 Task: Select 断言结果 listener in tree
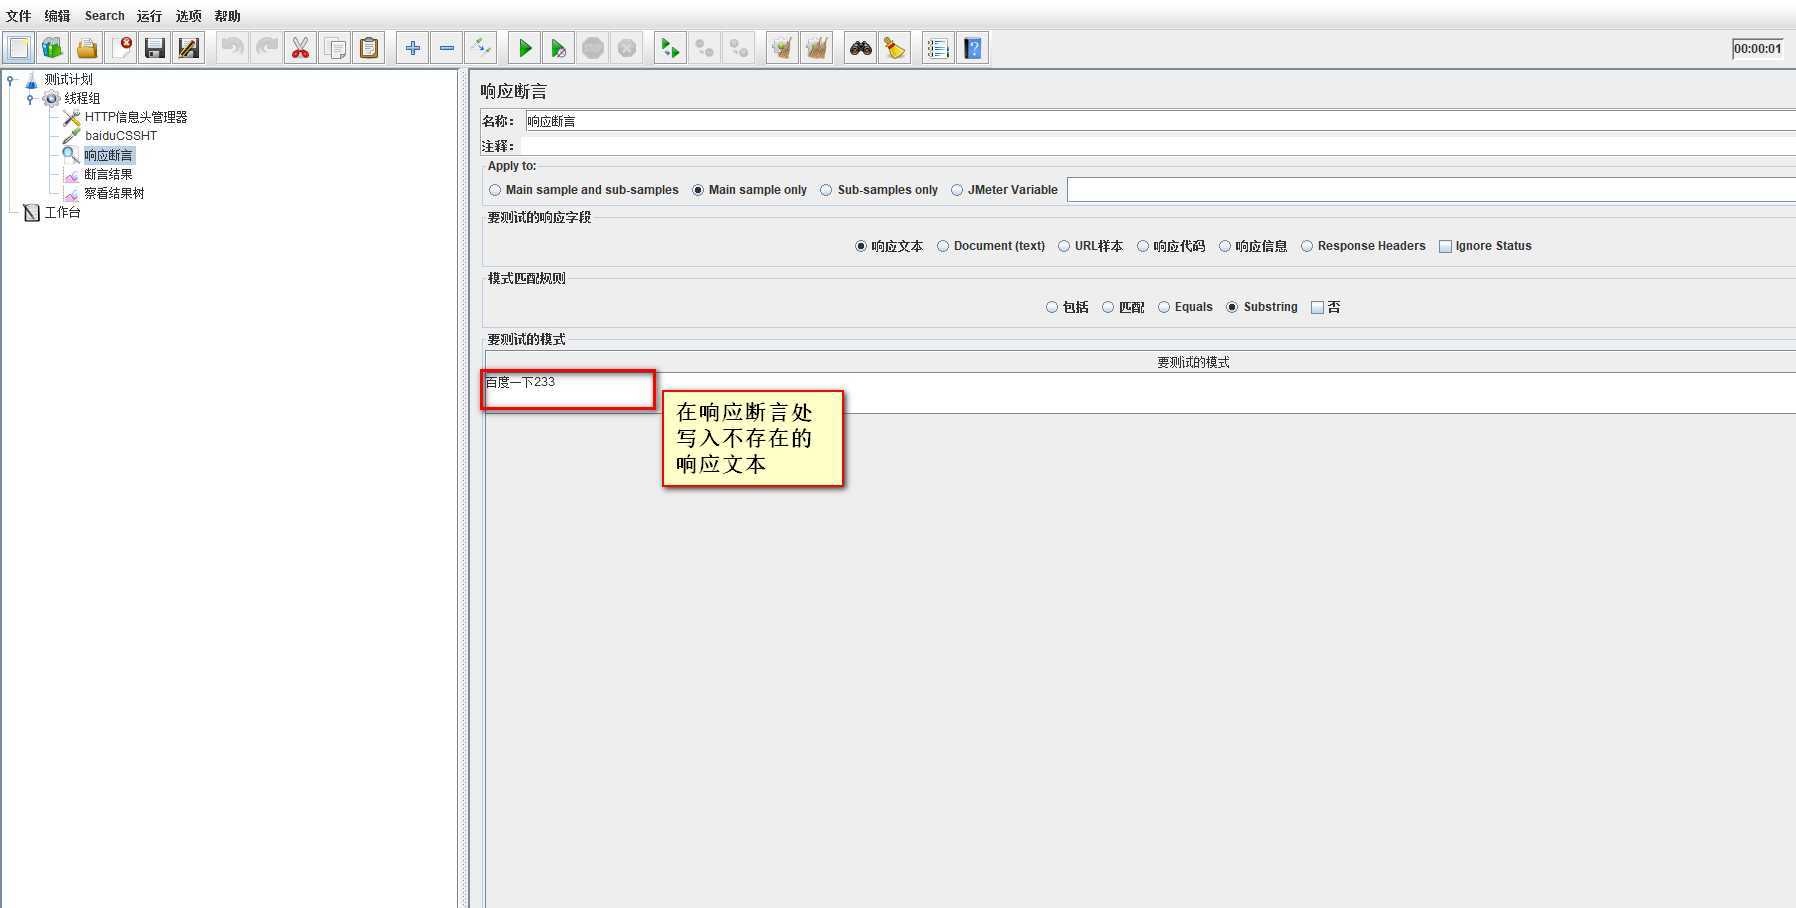tap(108, 174)
